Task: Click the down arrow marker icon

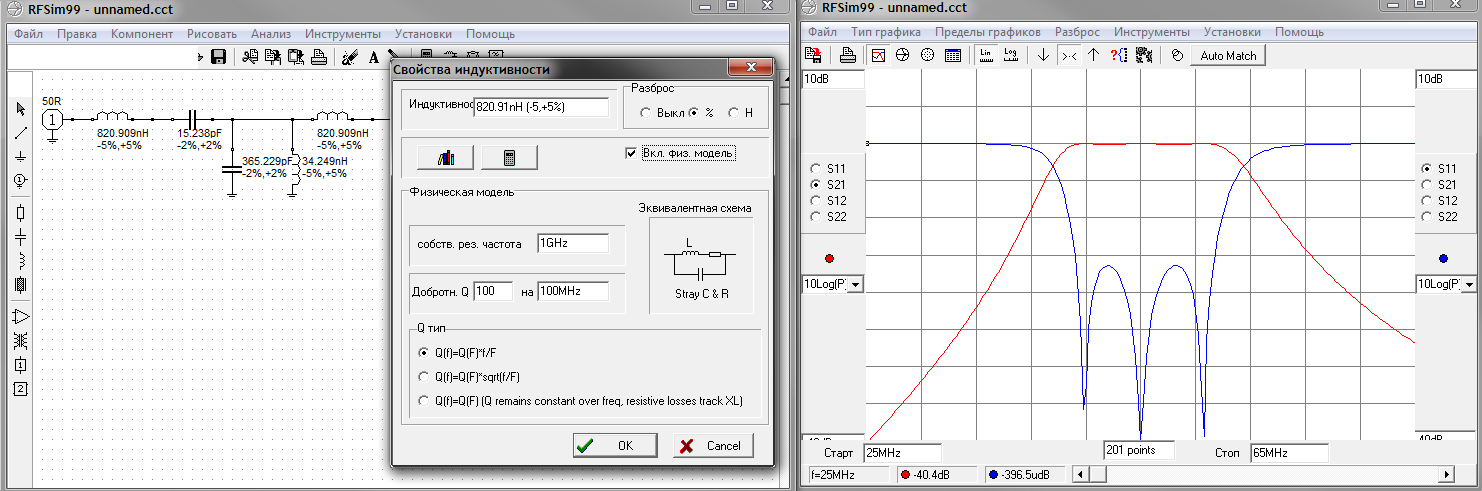Action: (x=1044, y=55)
